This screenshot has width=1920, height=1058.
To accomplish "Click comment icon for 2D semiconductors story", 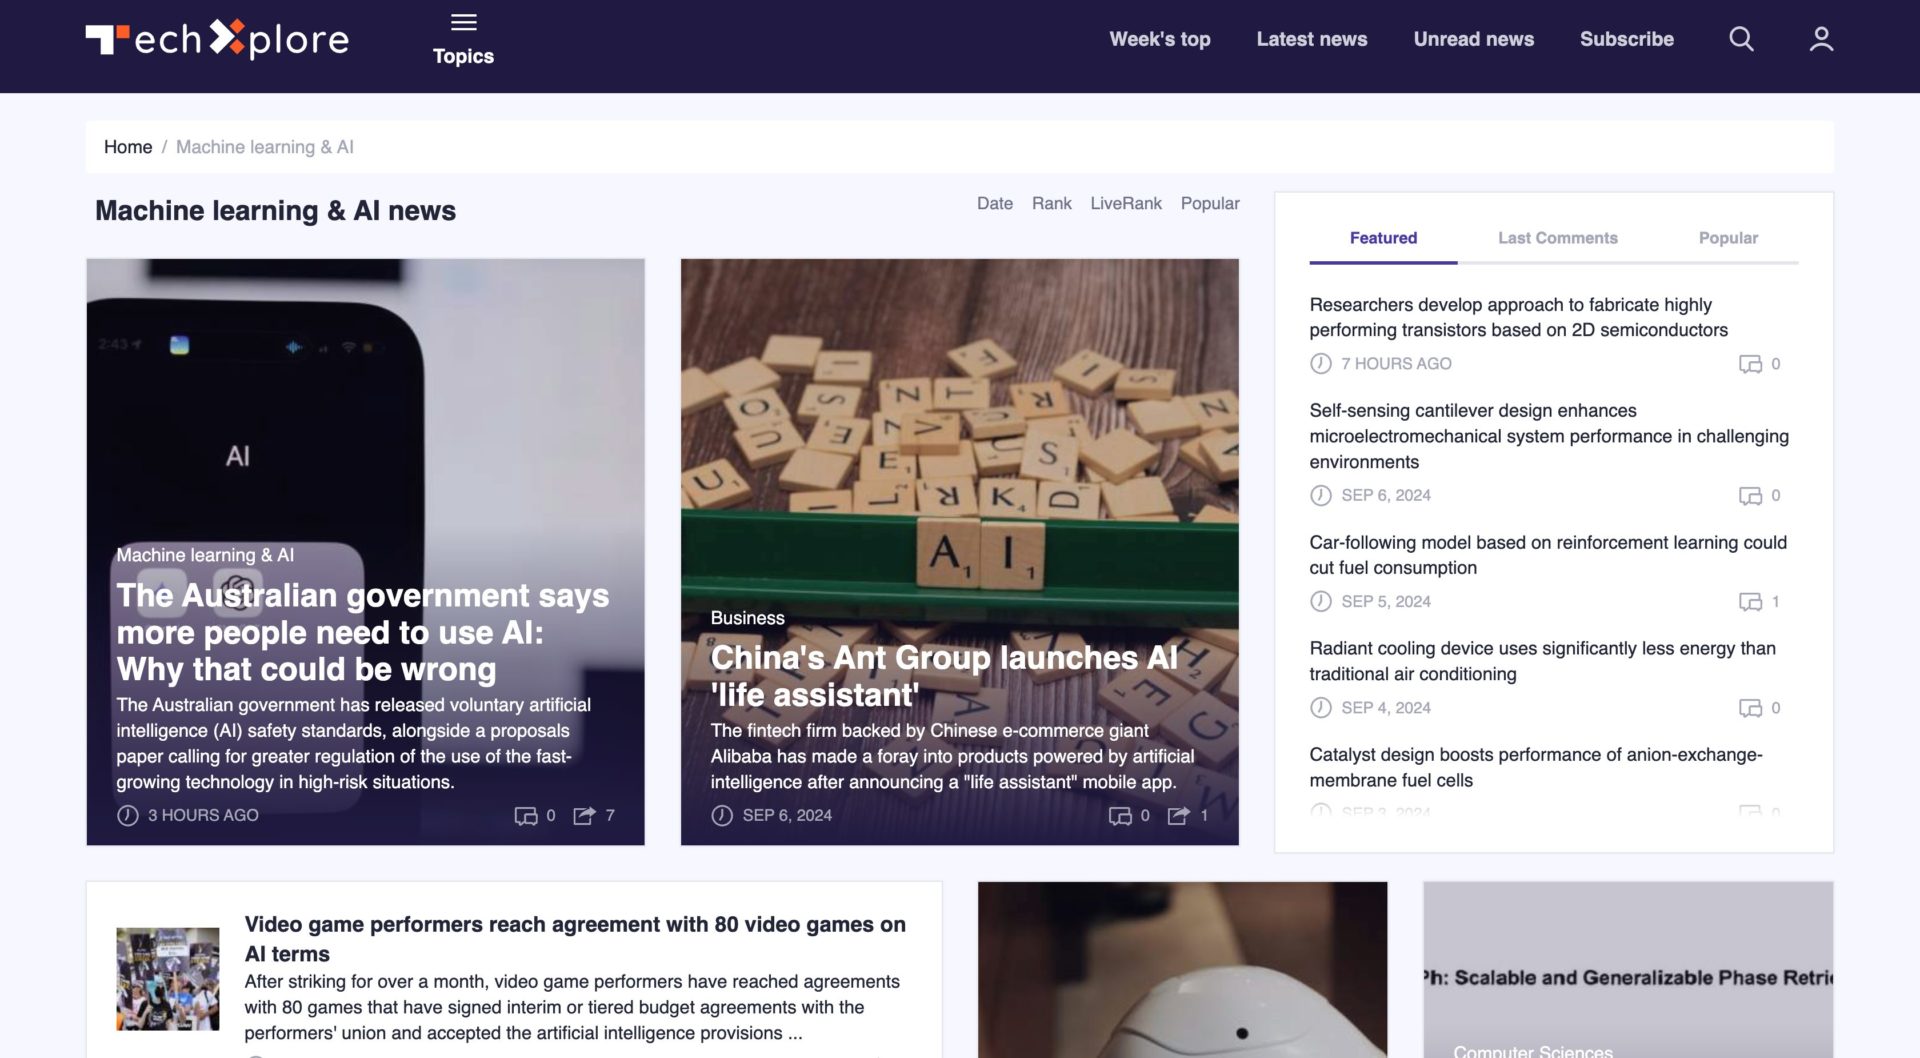I will click(x=1750, y=364).
